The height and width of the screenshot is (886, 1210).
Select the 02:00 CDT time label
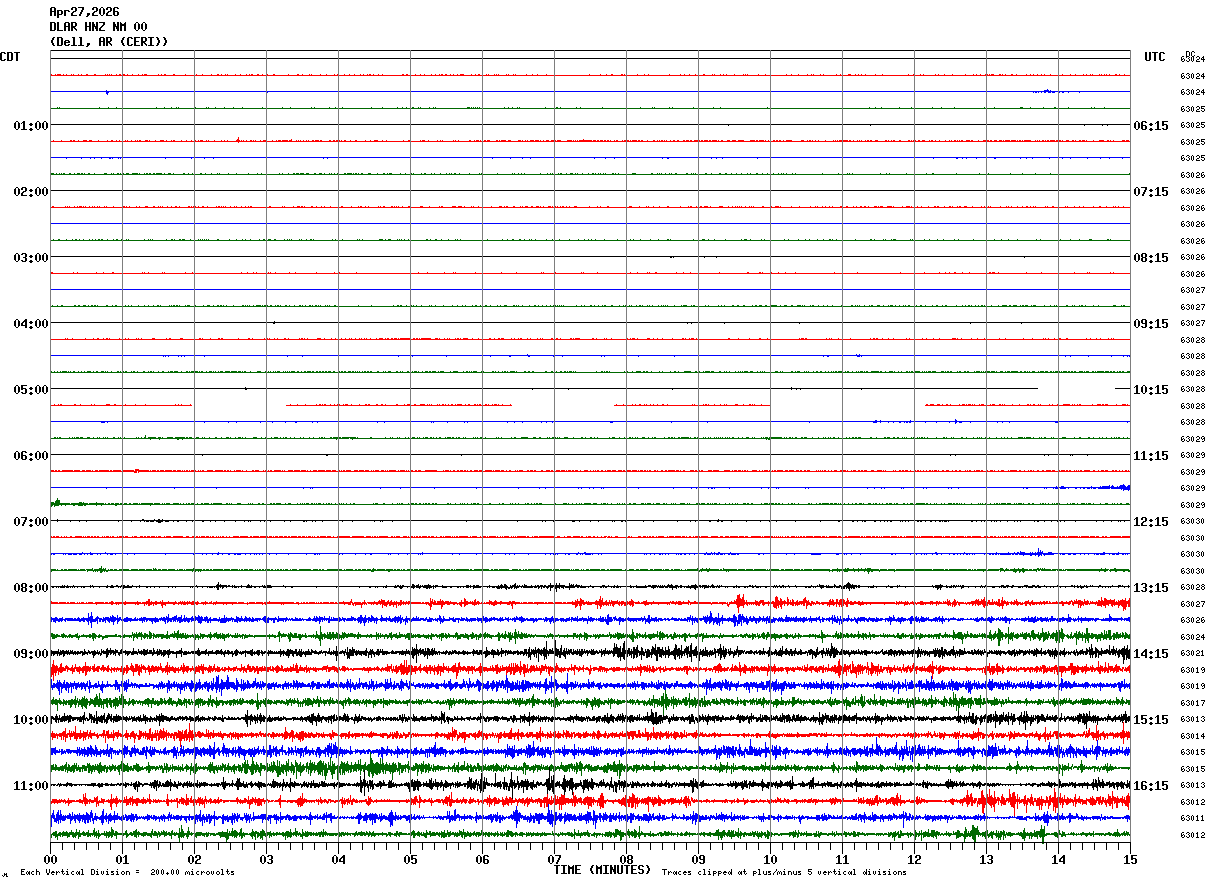(31, 192)
